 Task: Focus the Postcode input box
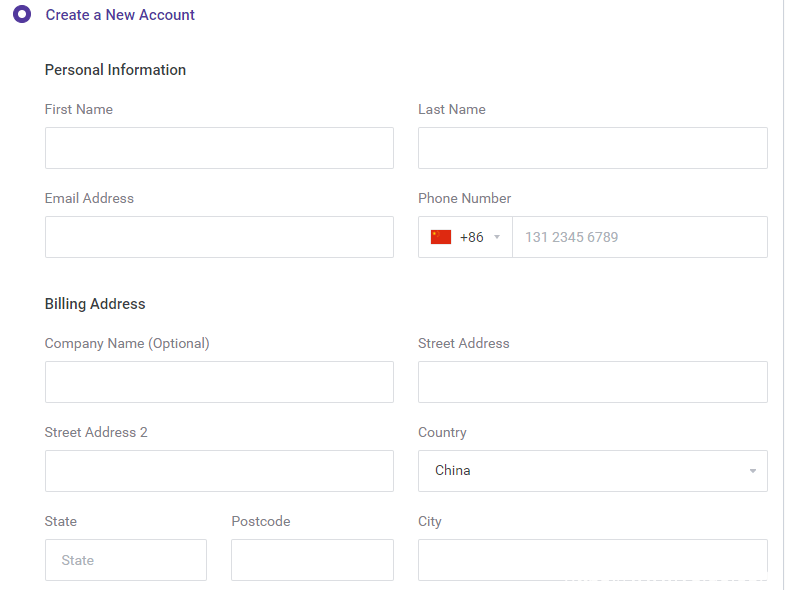pyautogui.click(x=312, y=560)
